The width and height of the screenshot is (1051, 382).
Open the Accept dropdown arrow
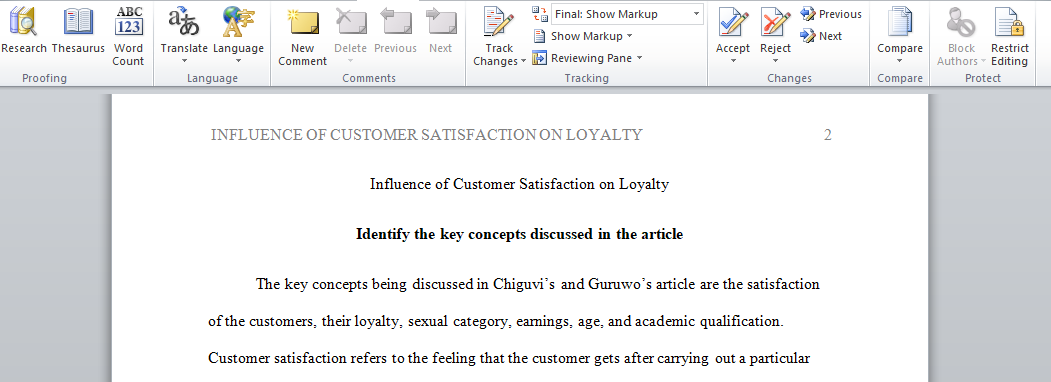733,61
